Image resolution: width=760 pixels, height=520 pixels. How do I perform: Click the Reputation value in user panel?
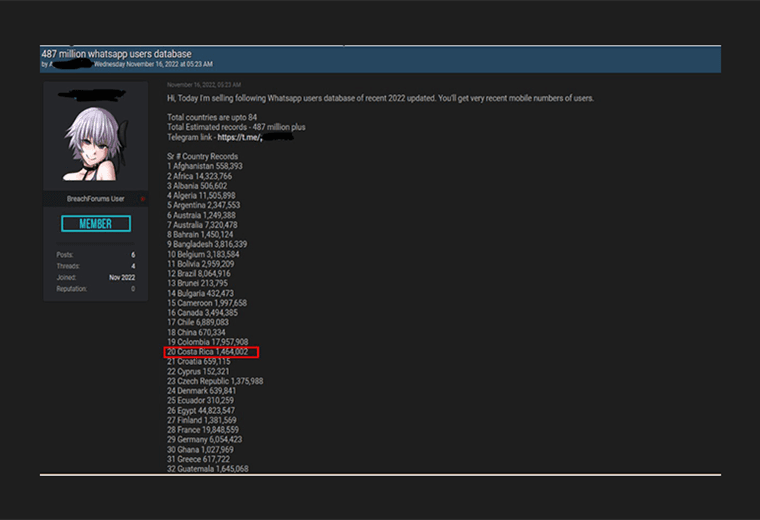coord(132,289)
